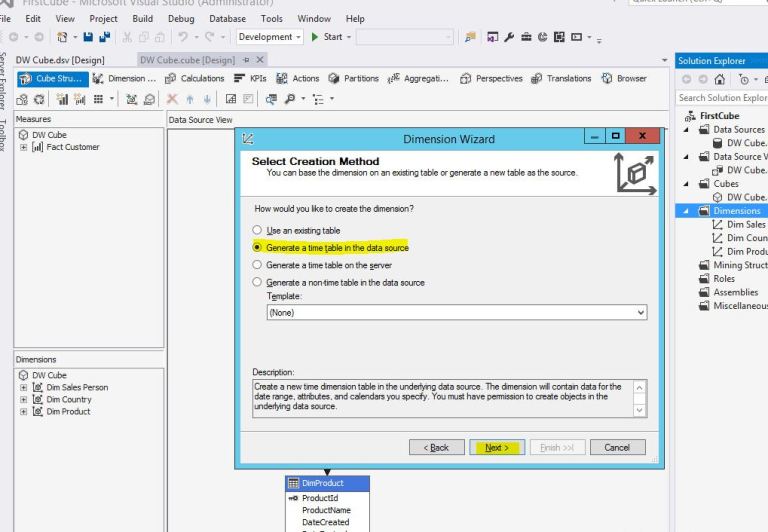The image size is (768, 532).
Task: Click the New Project toolbar icon
Action: [x=62, y=37]
